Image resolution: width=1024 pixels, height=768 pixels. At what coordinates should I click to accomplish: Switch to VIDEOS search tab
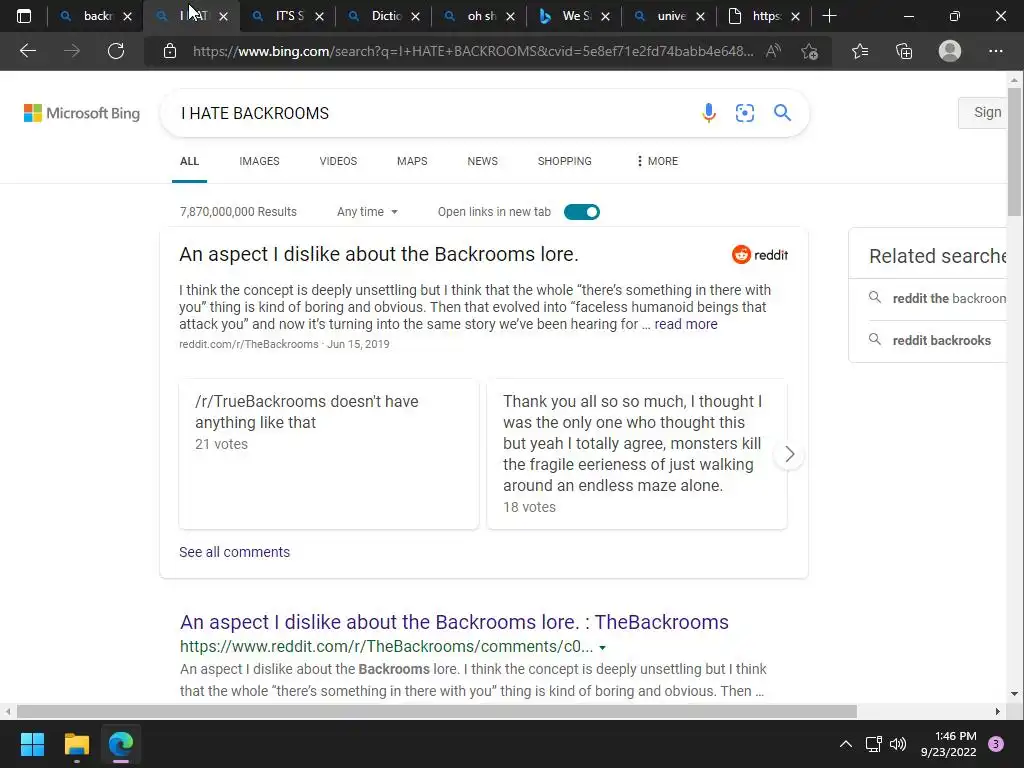pos(338,161)
